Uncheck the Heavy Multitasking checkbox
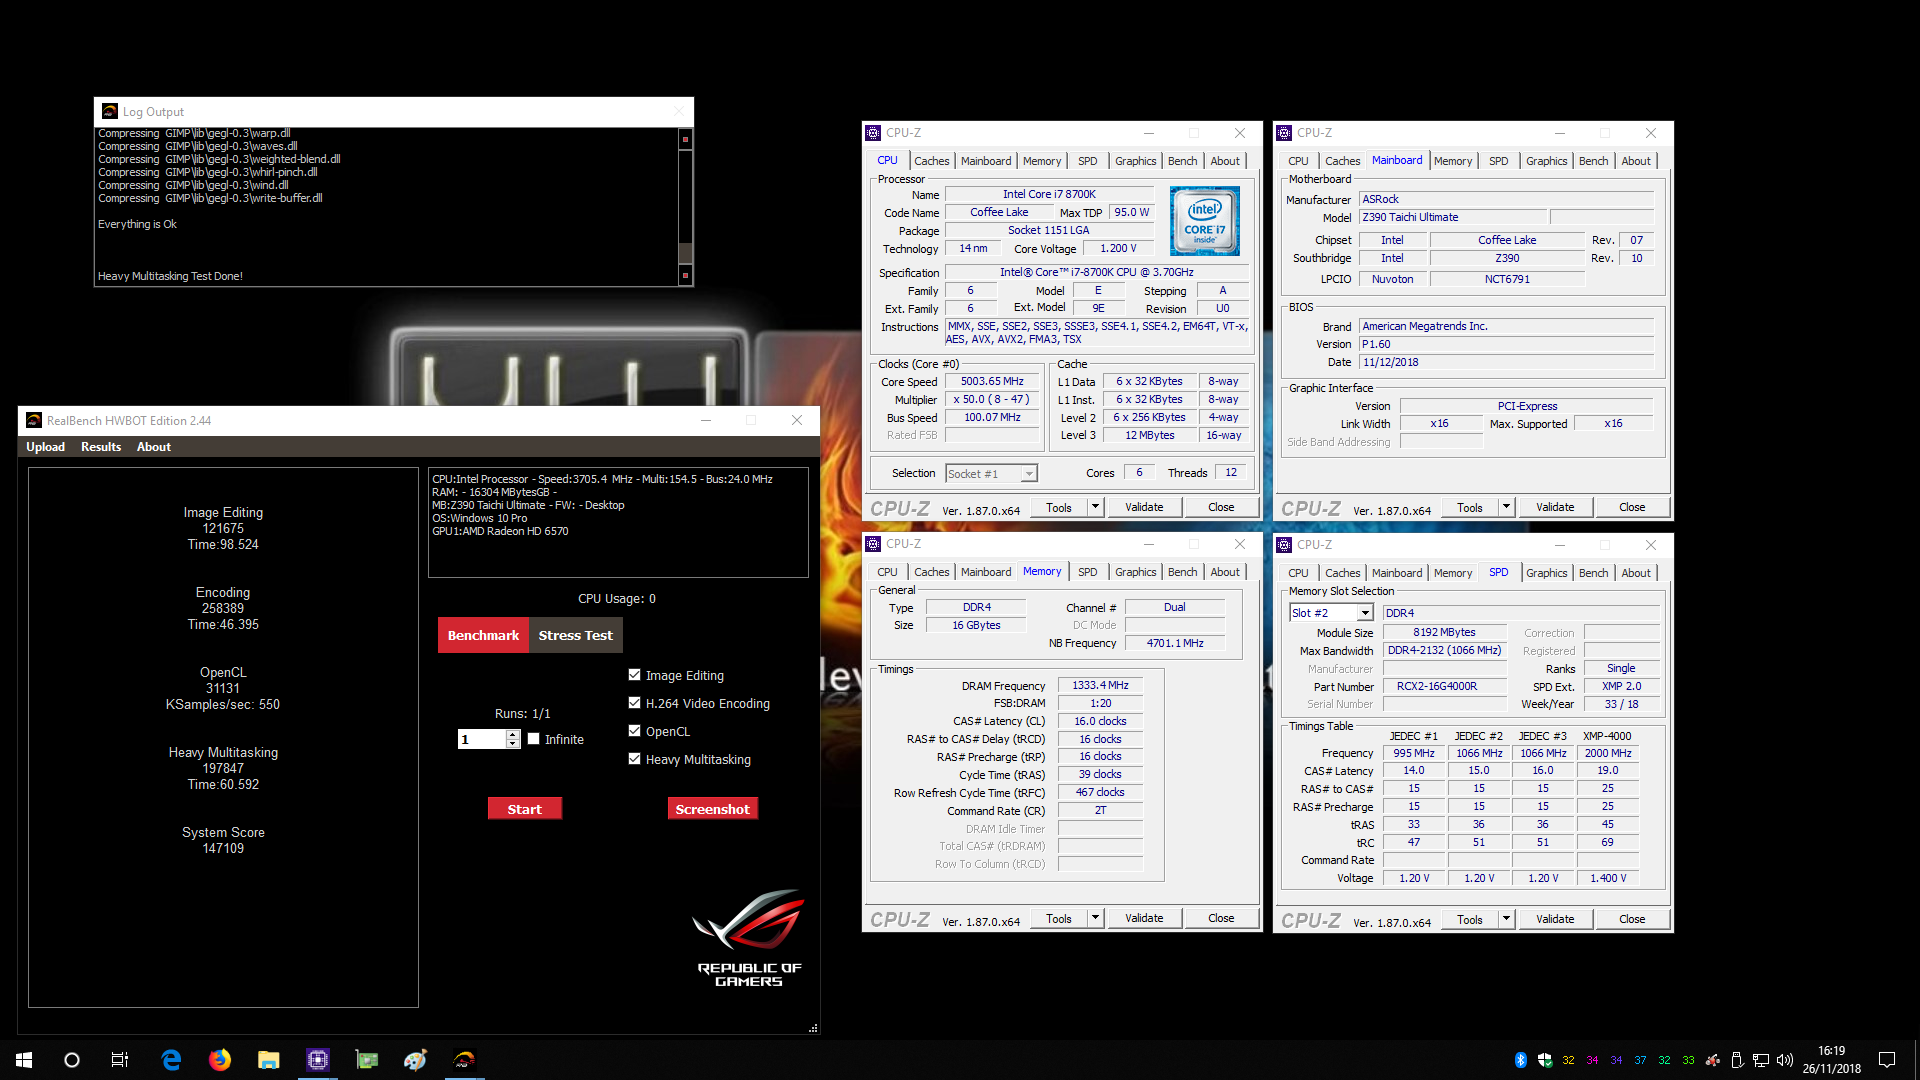The width and height of the screenshot is (1920, 1080). point(634,759)
